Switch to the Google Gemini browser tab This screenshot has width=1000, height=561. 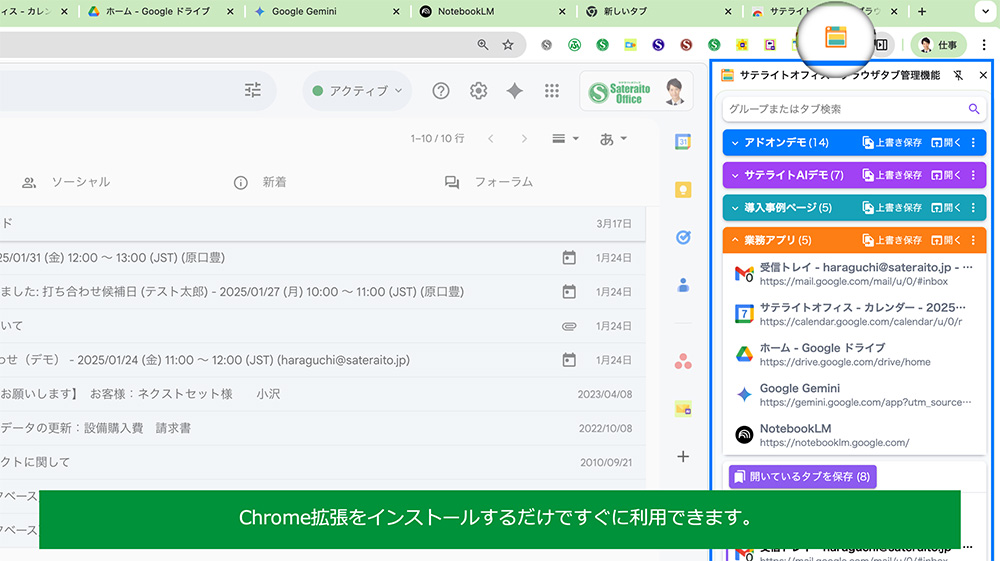point(304,11)
